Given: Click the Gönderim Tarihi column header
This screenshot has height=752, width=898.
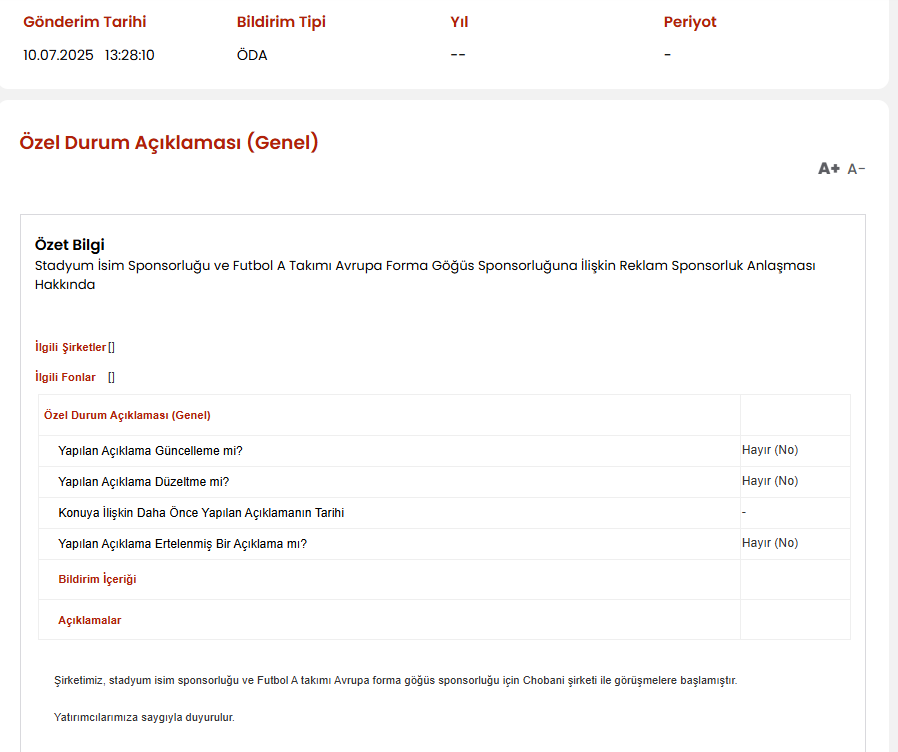Looking at the screenshot, I should [85, 22].
